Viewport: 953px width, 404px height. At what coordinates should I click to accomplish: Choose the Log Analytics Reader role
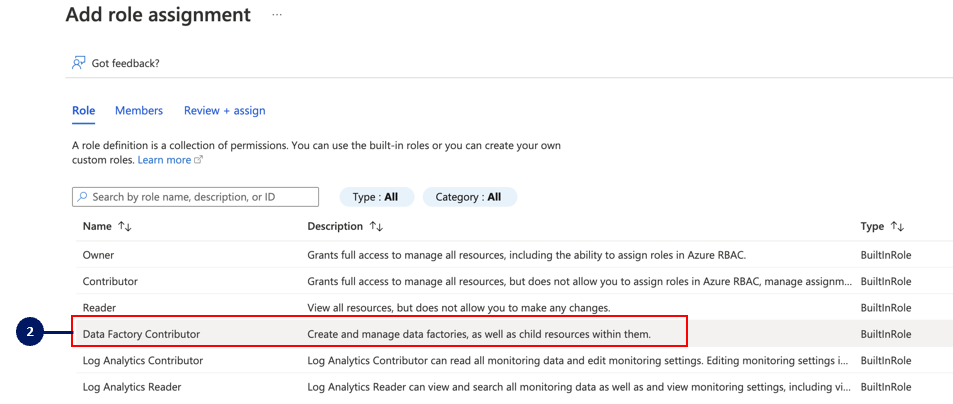click(x=131, y=386)
